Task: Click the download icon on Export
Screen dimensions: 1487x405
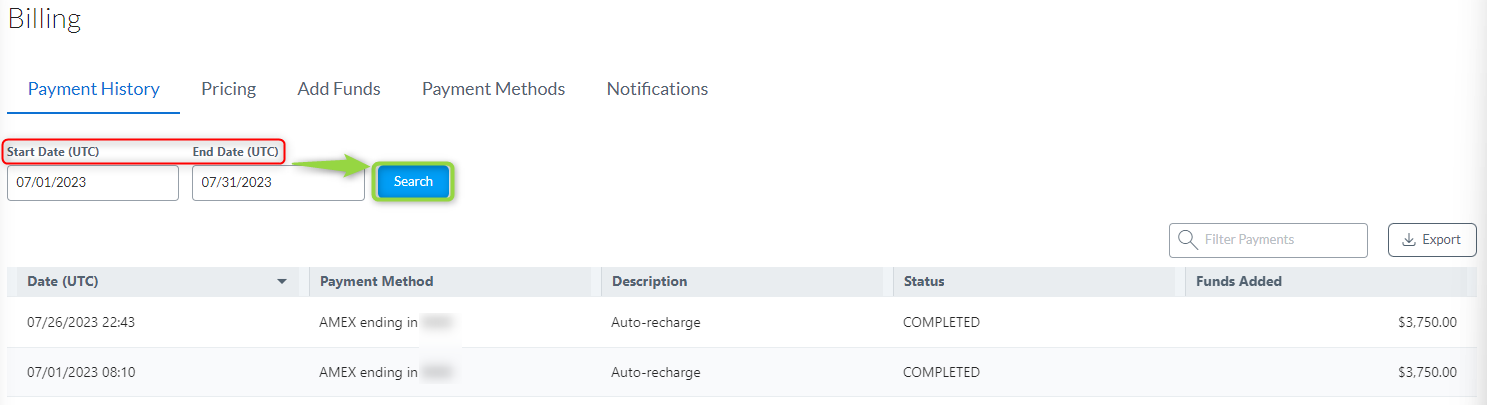Action: point(1409,240)
